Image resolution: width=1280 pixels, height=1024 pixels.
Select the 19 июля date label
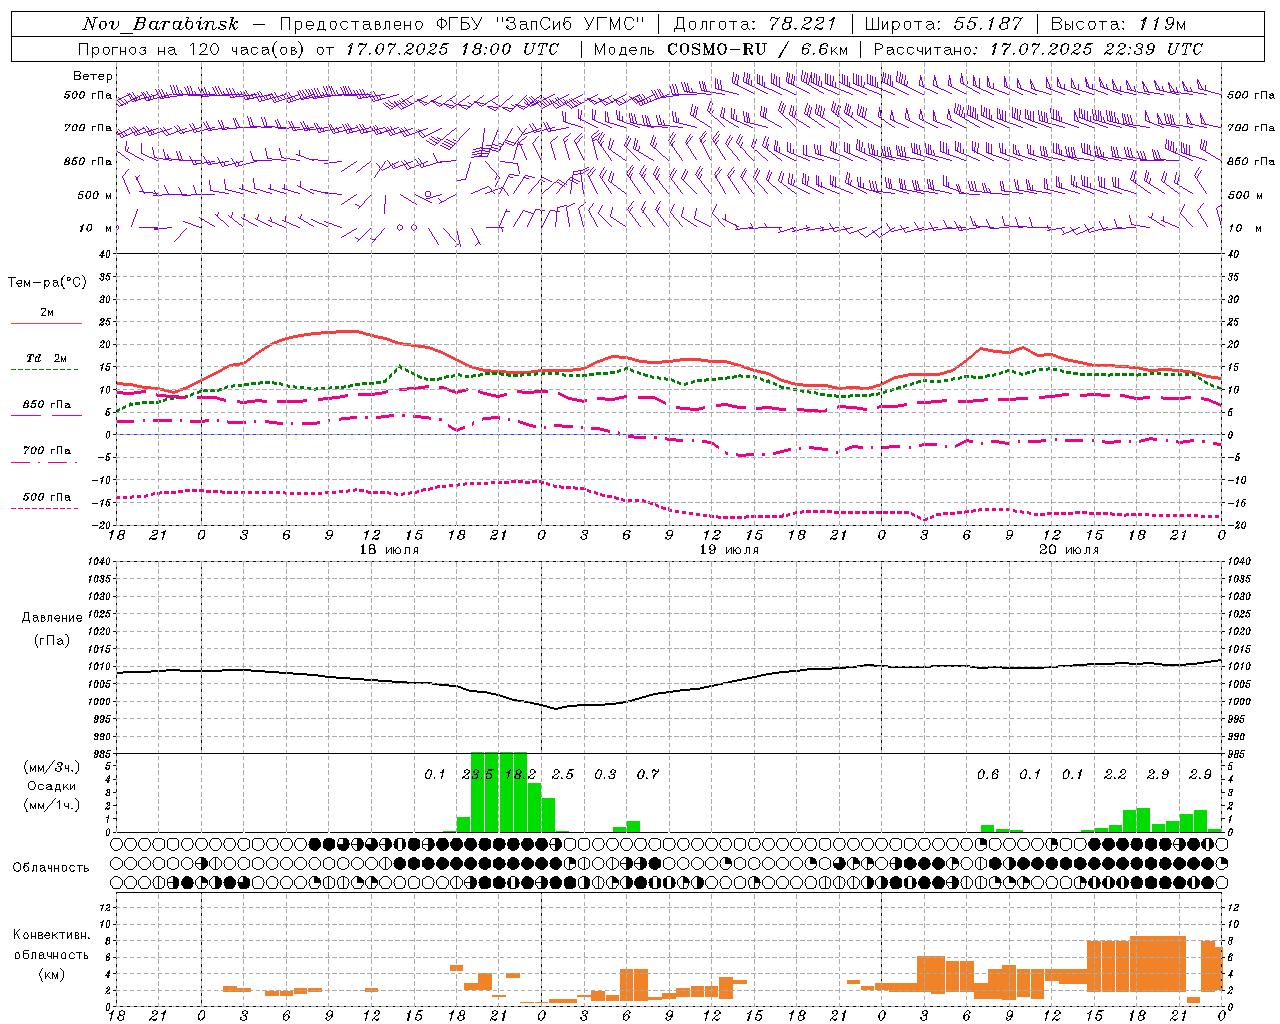(729, 550)
